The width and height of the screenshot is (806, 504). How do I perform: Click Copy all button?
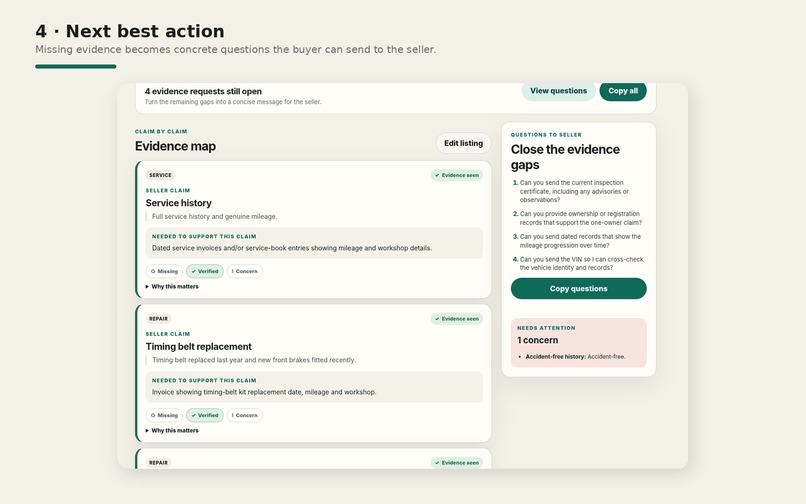622,91
